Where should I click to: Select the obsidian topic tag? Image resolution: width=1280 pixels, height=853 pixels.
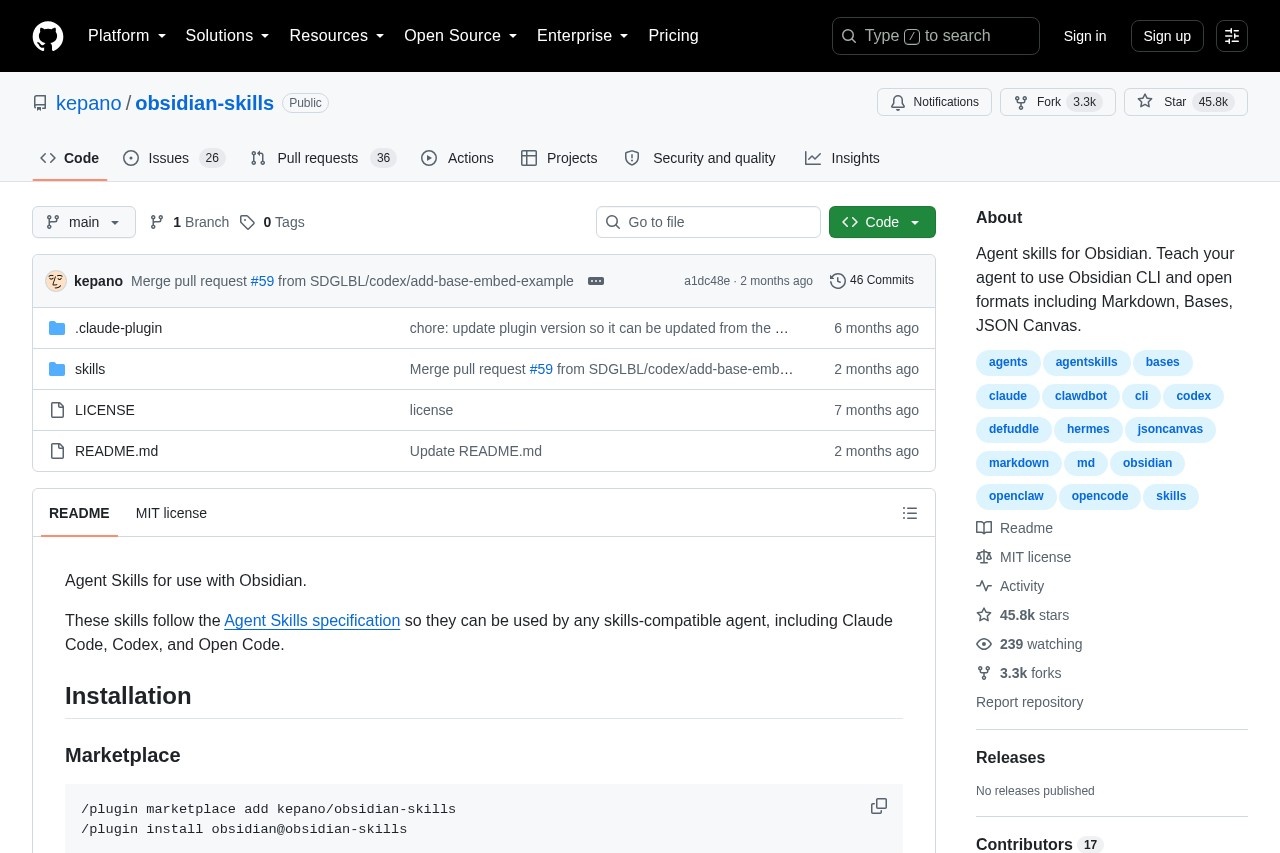click(x=1148, y=463)
